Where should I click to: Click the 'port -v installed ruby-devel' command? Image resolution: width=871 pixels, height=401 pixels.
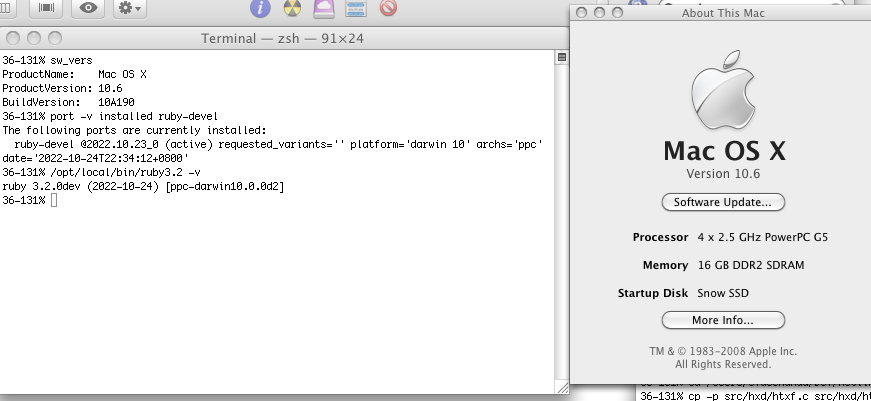point(134,117)
